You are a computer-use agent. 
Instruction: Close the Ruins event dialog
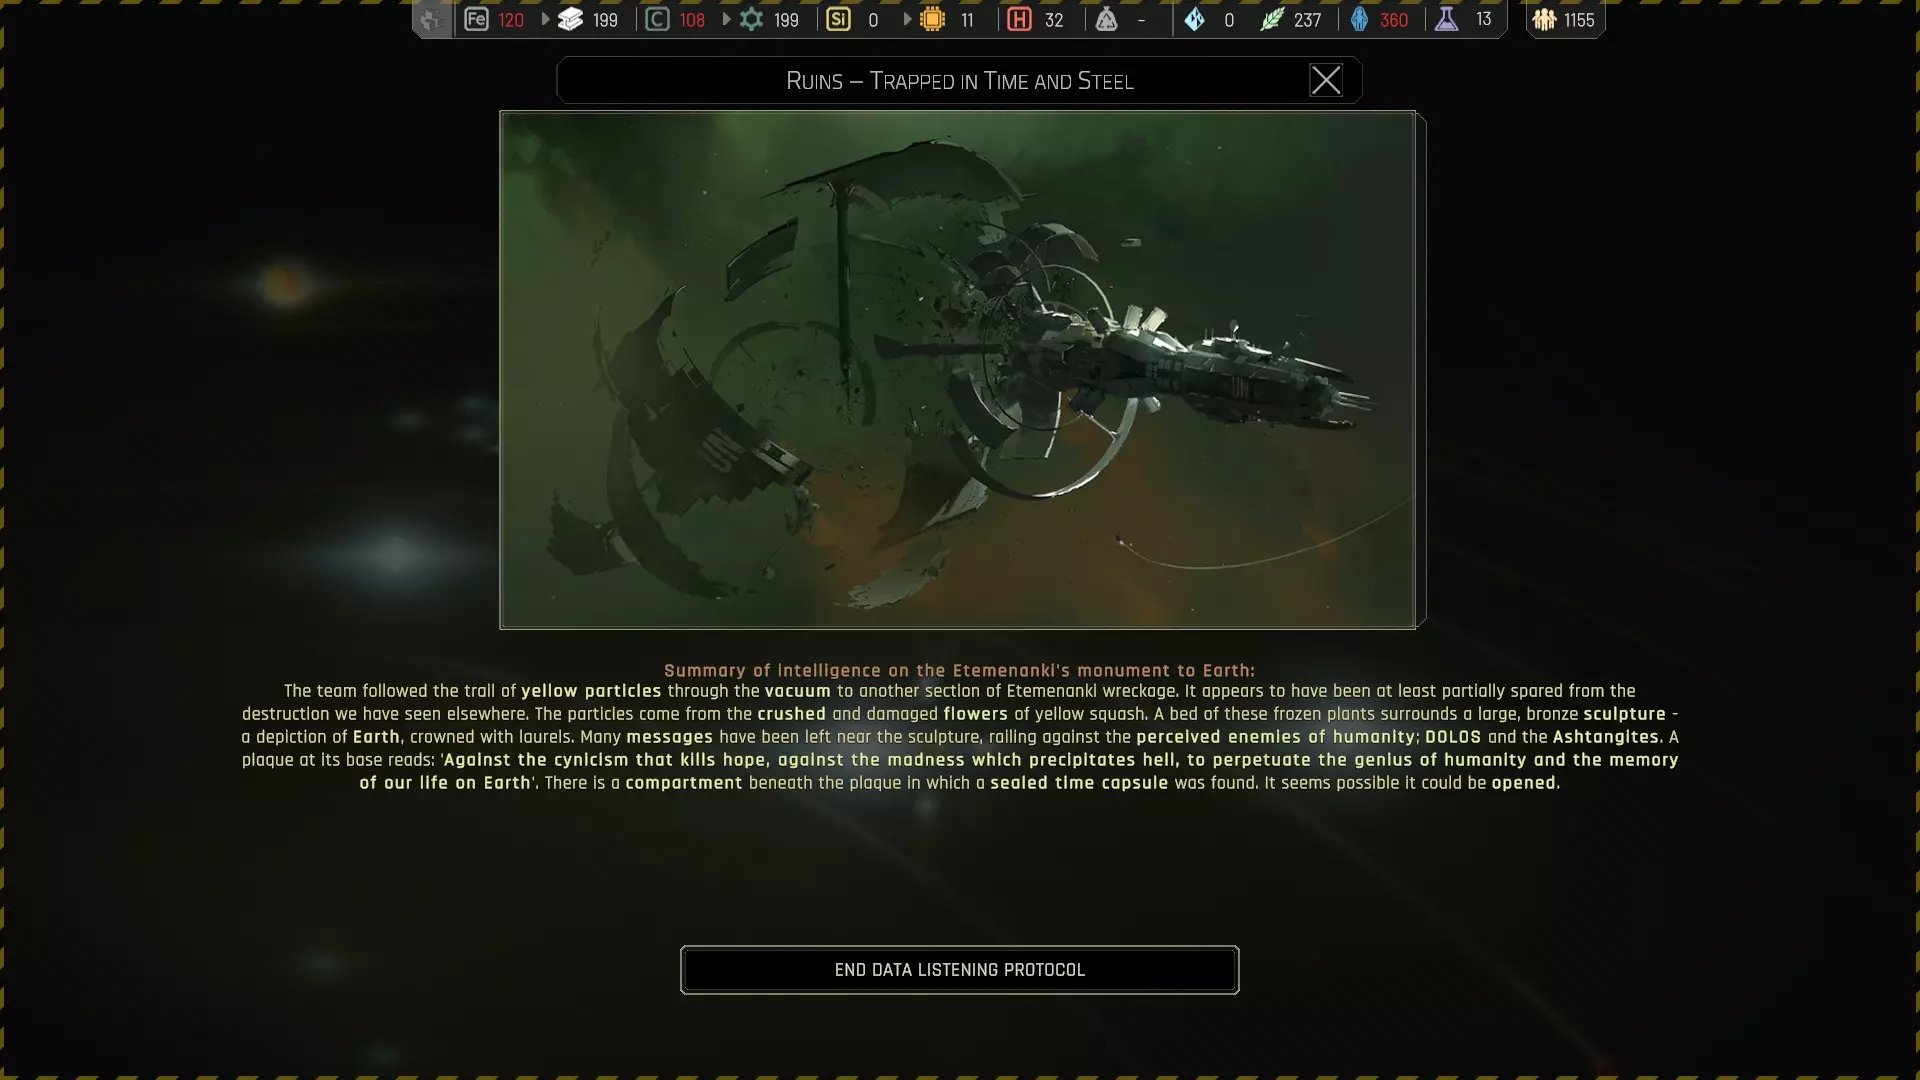click(x=1325, y=80)
